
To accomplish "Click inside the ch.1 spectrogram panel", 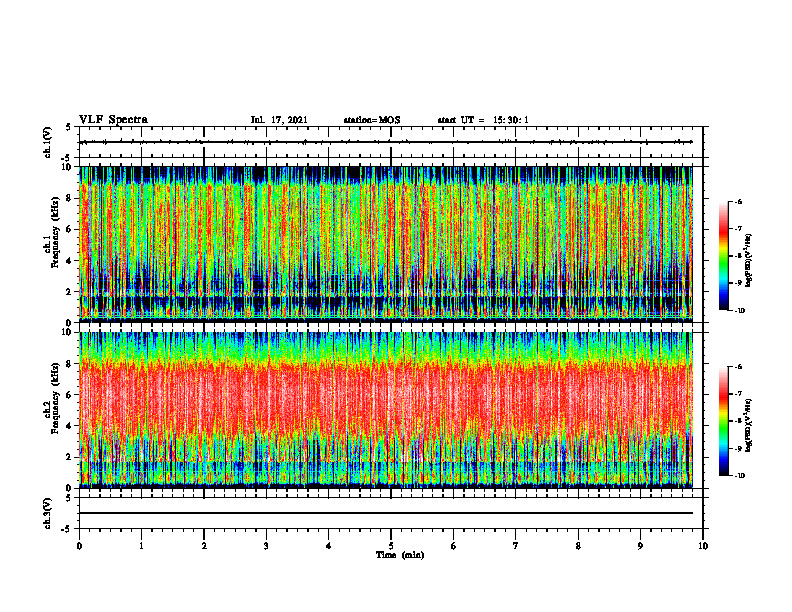I will (x=391, y=244).
